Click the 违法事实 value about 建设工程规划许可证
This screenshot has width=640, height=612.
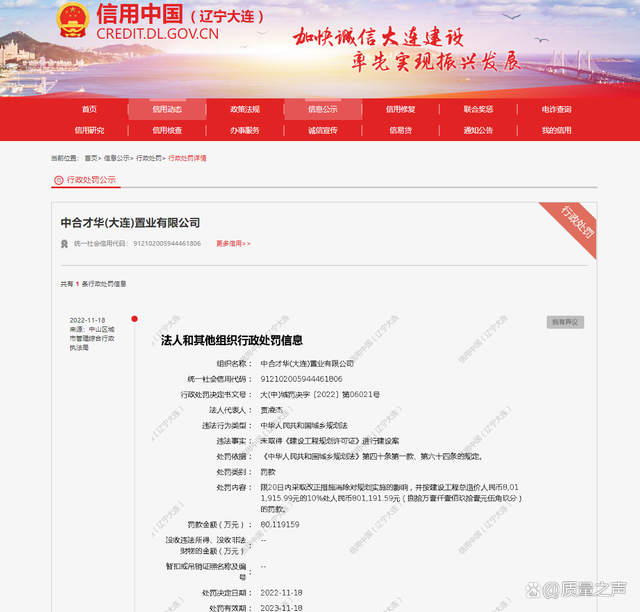point(329,441)
